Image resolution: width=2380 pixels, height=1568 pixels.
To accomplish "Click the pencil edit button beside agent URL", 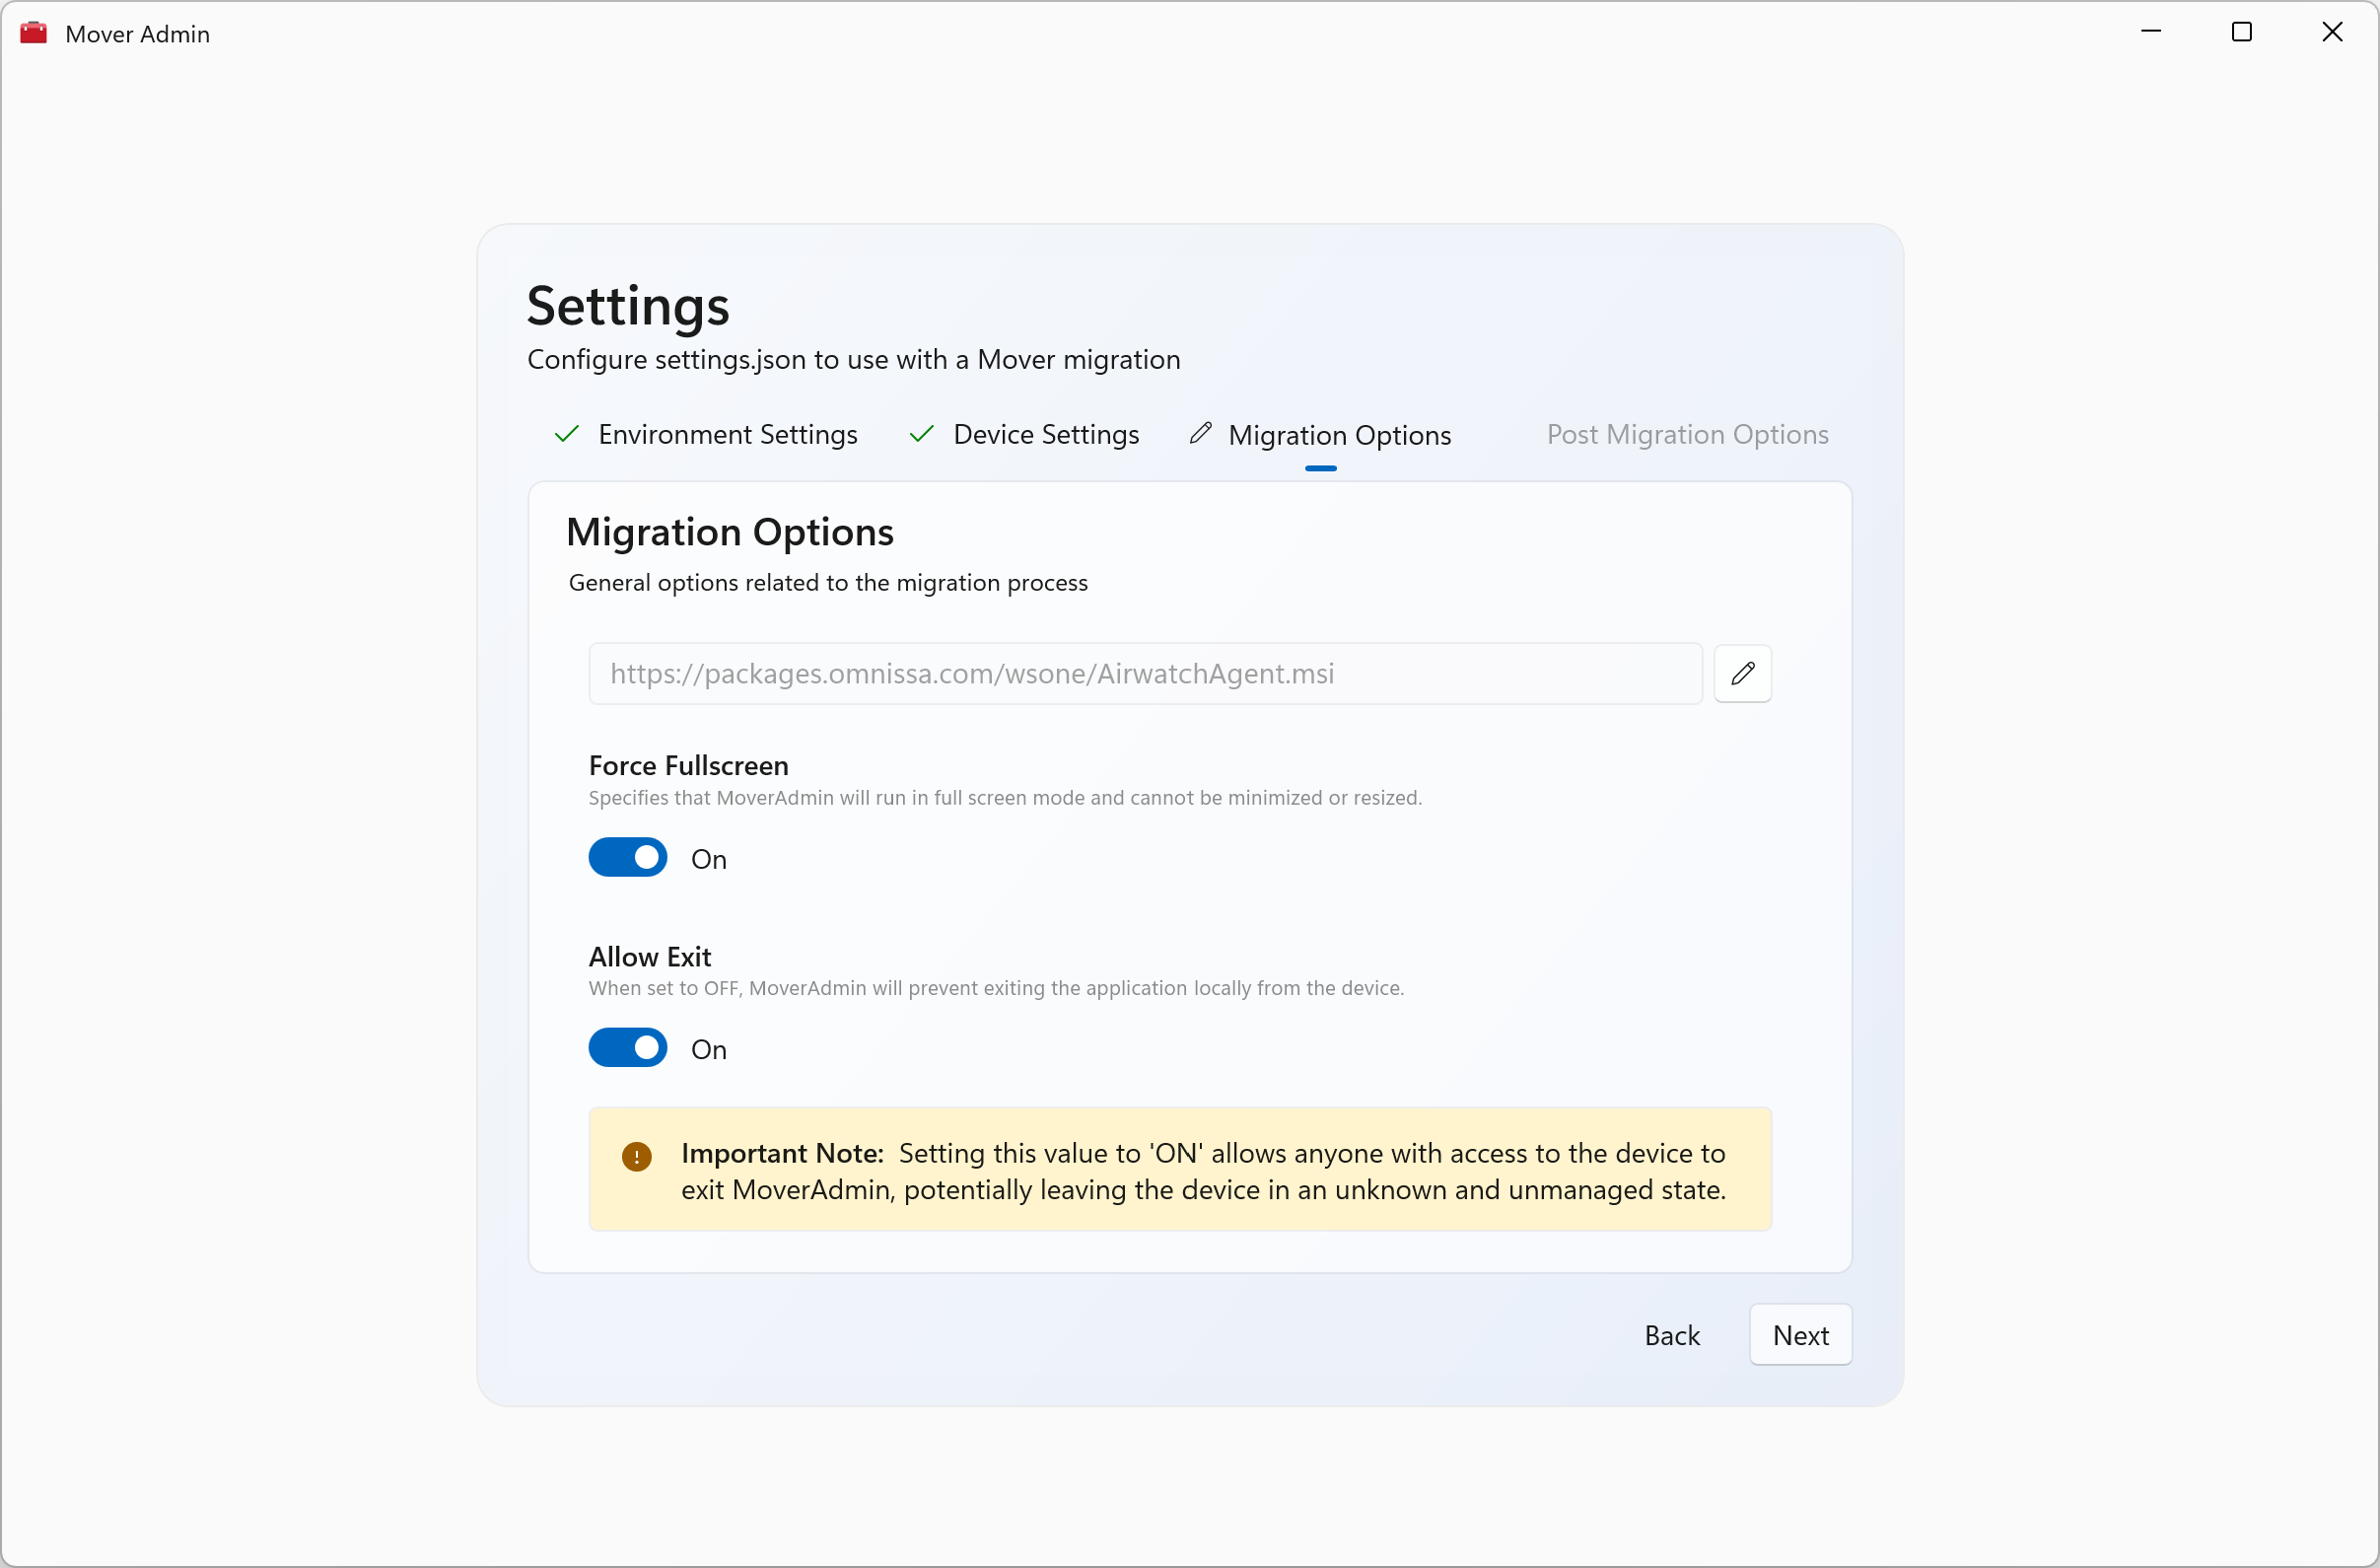I will 1742,674.
